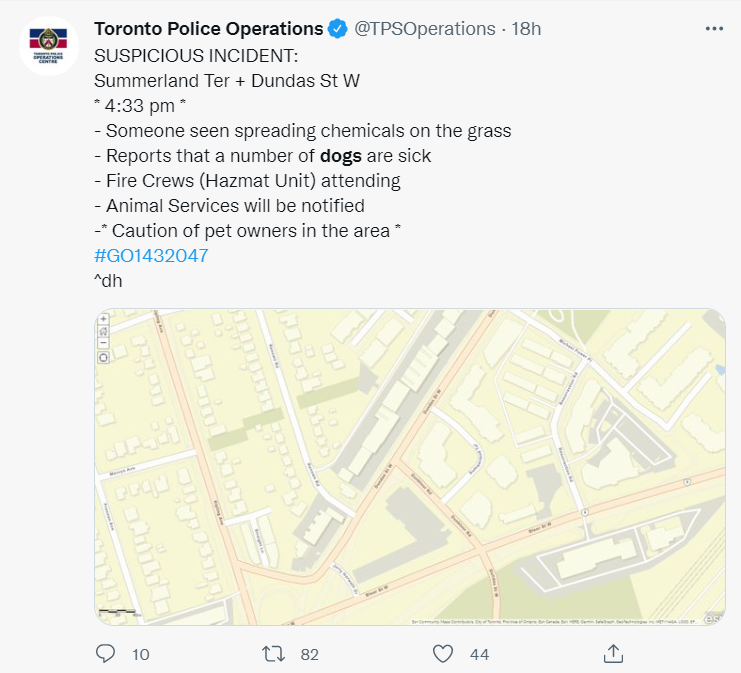The width and height of the screenshot is (741, 673).
Task: Click the like count of 44
Action: click(479, 654)
